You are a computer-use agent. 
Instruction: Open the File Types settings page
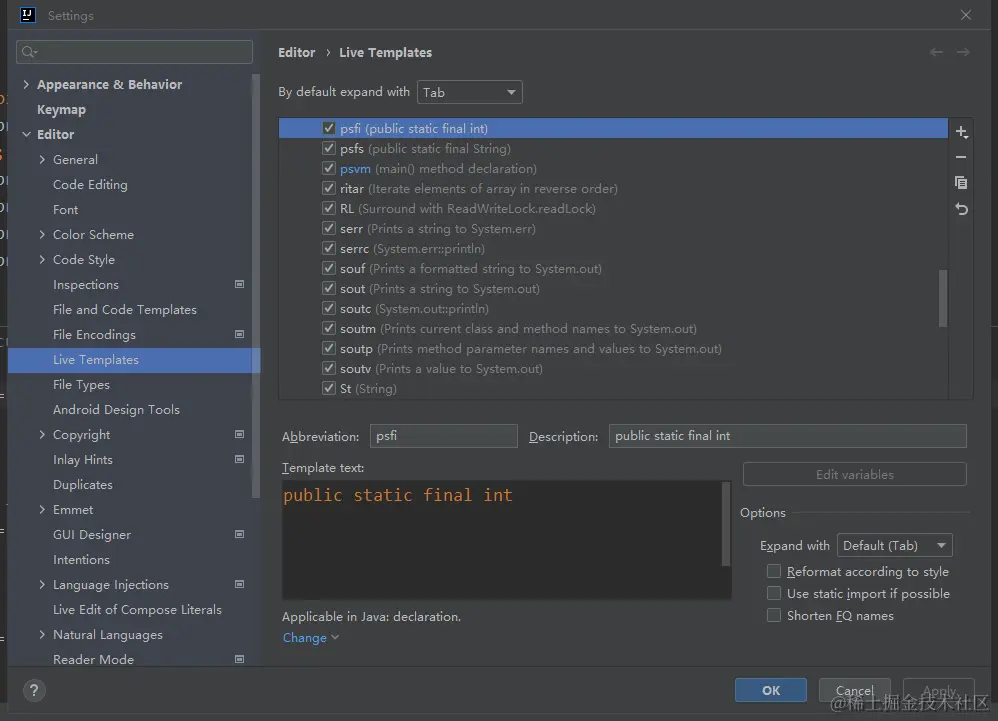coord(81,384)
